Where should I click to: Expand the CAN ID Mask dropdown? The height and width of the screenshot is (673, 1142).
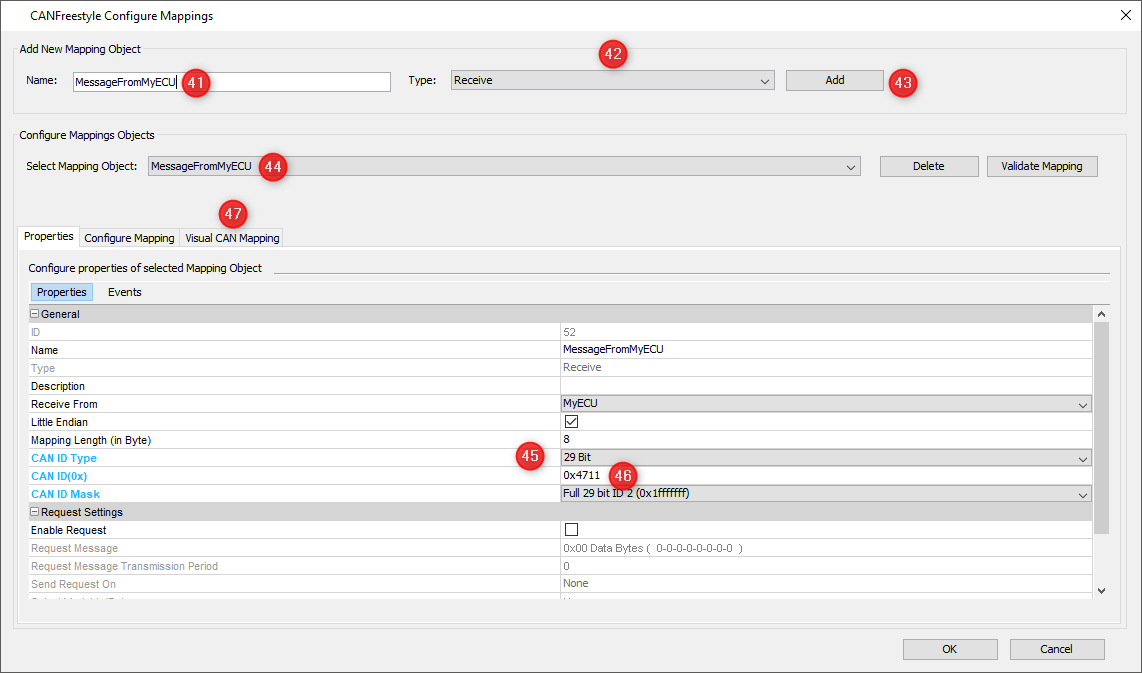coord(825,494)
